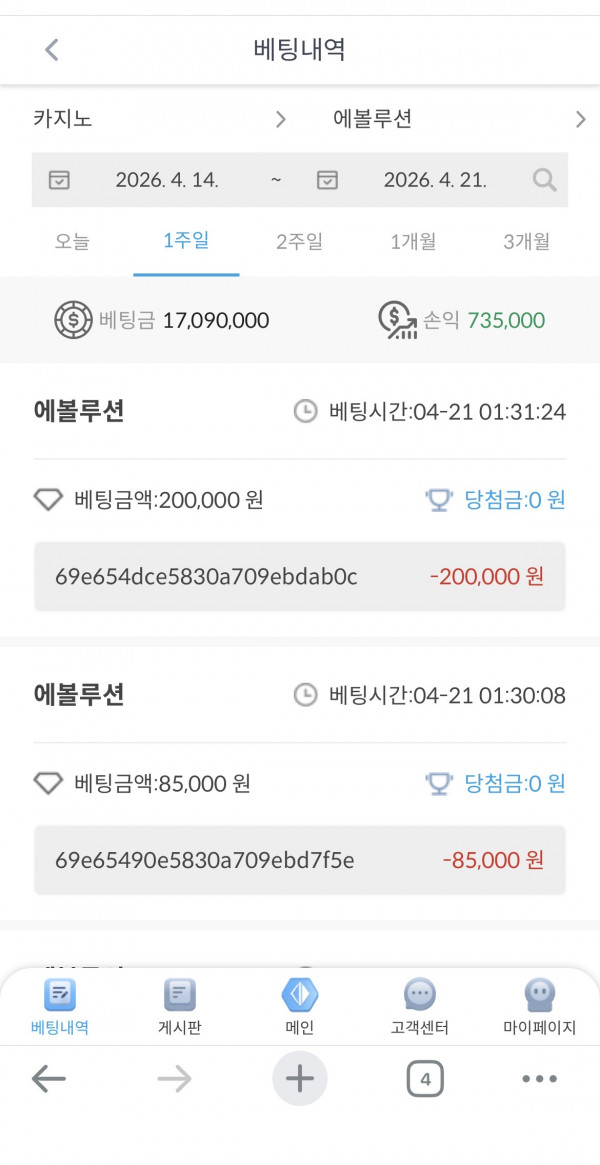The image size is (600, 1165).
Task: Open the 게시판 board section
Action: coord(180,1003)
